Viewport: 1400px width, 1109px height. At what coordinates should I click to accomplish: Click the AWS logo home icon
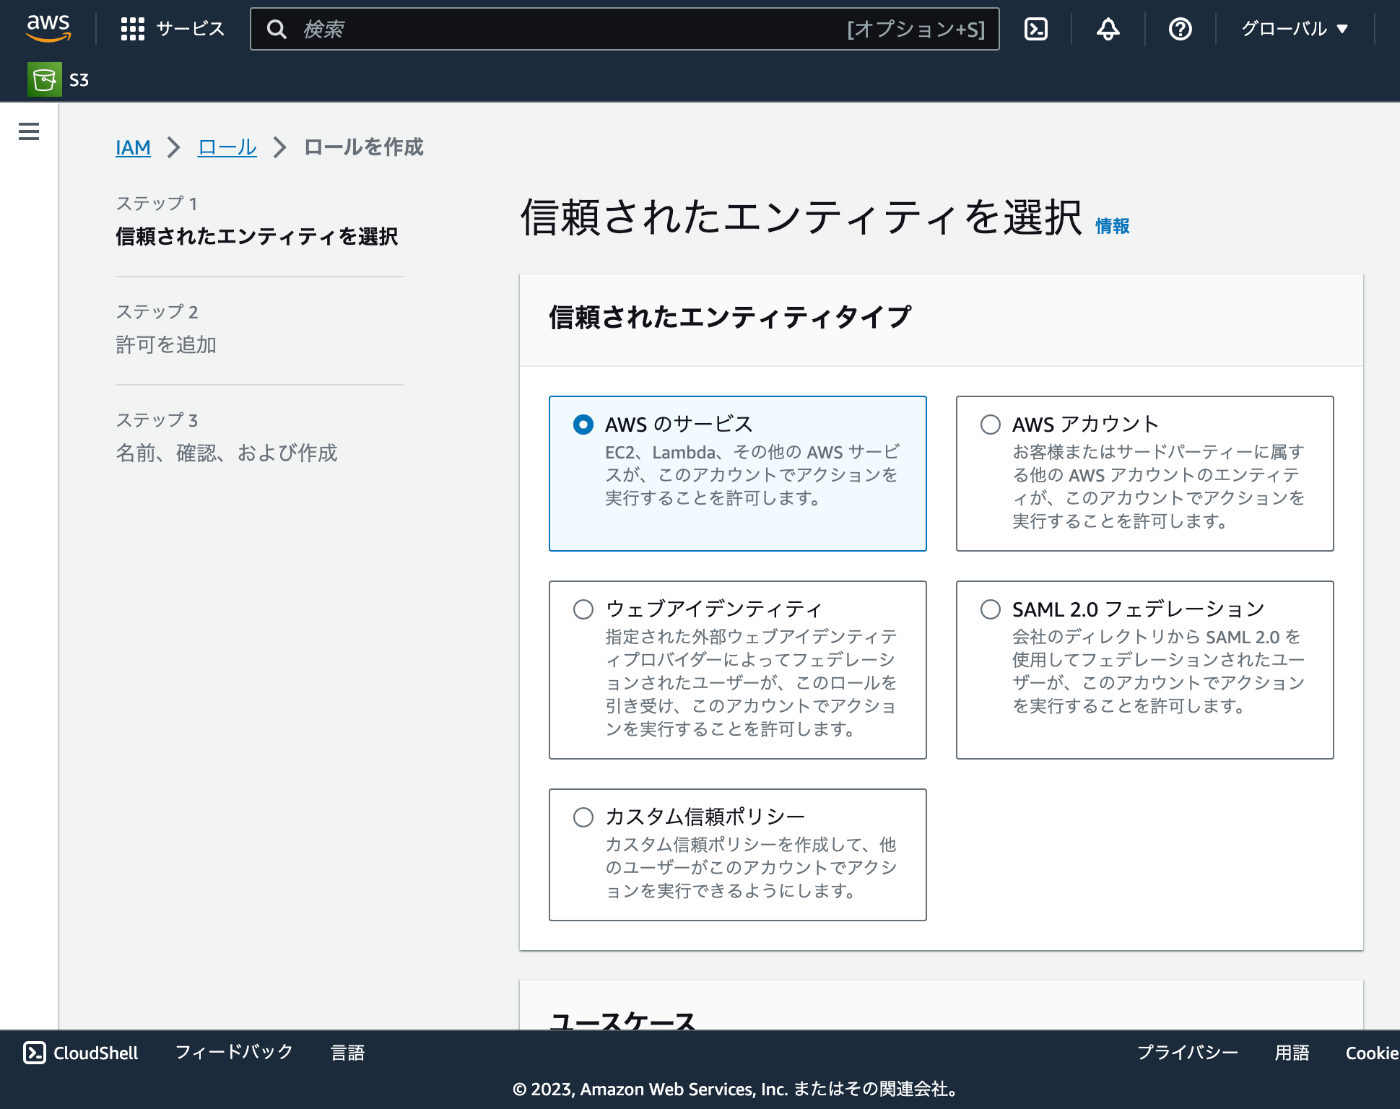(48, 28)
